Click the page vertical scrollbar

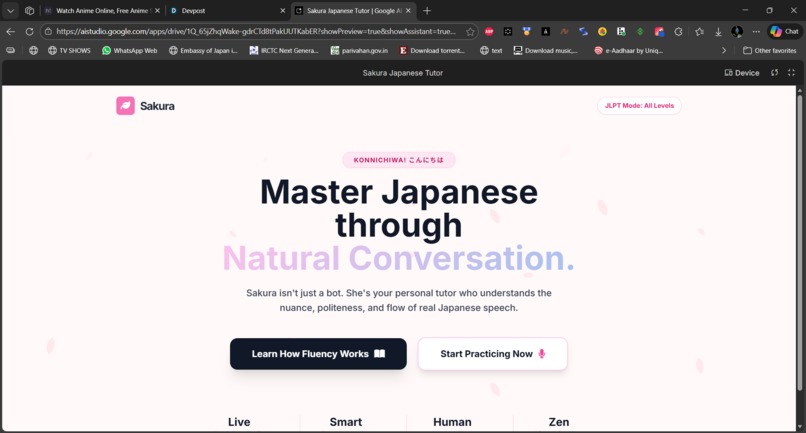[799, 242]
